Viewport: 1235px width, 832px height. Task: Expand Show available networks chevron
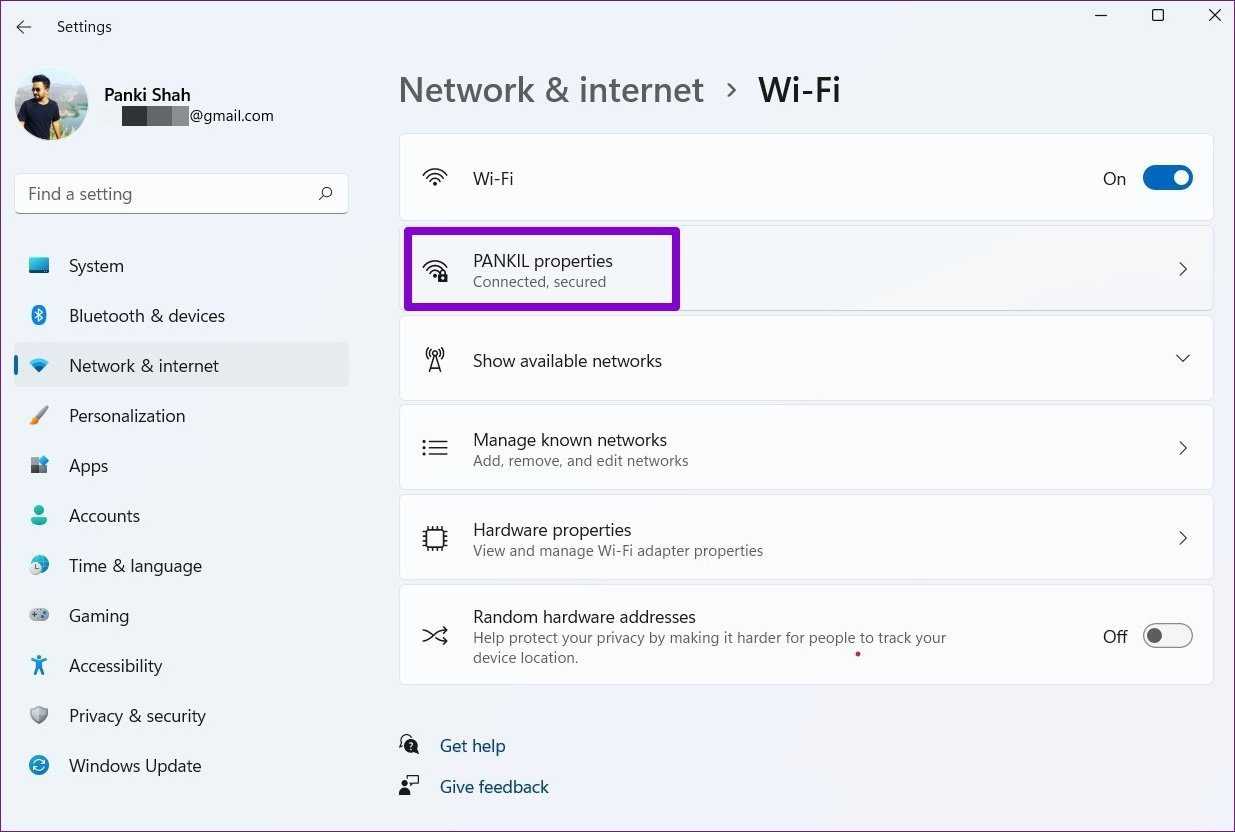tap(1182, 359)
